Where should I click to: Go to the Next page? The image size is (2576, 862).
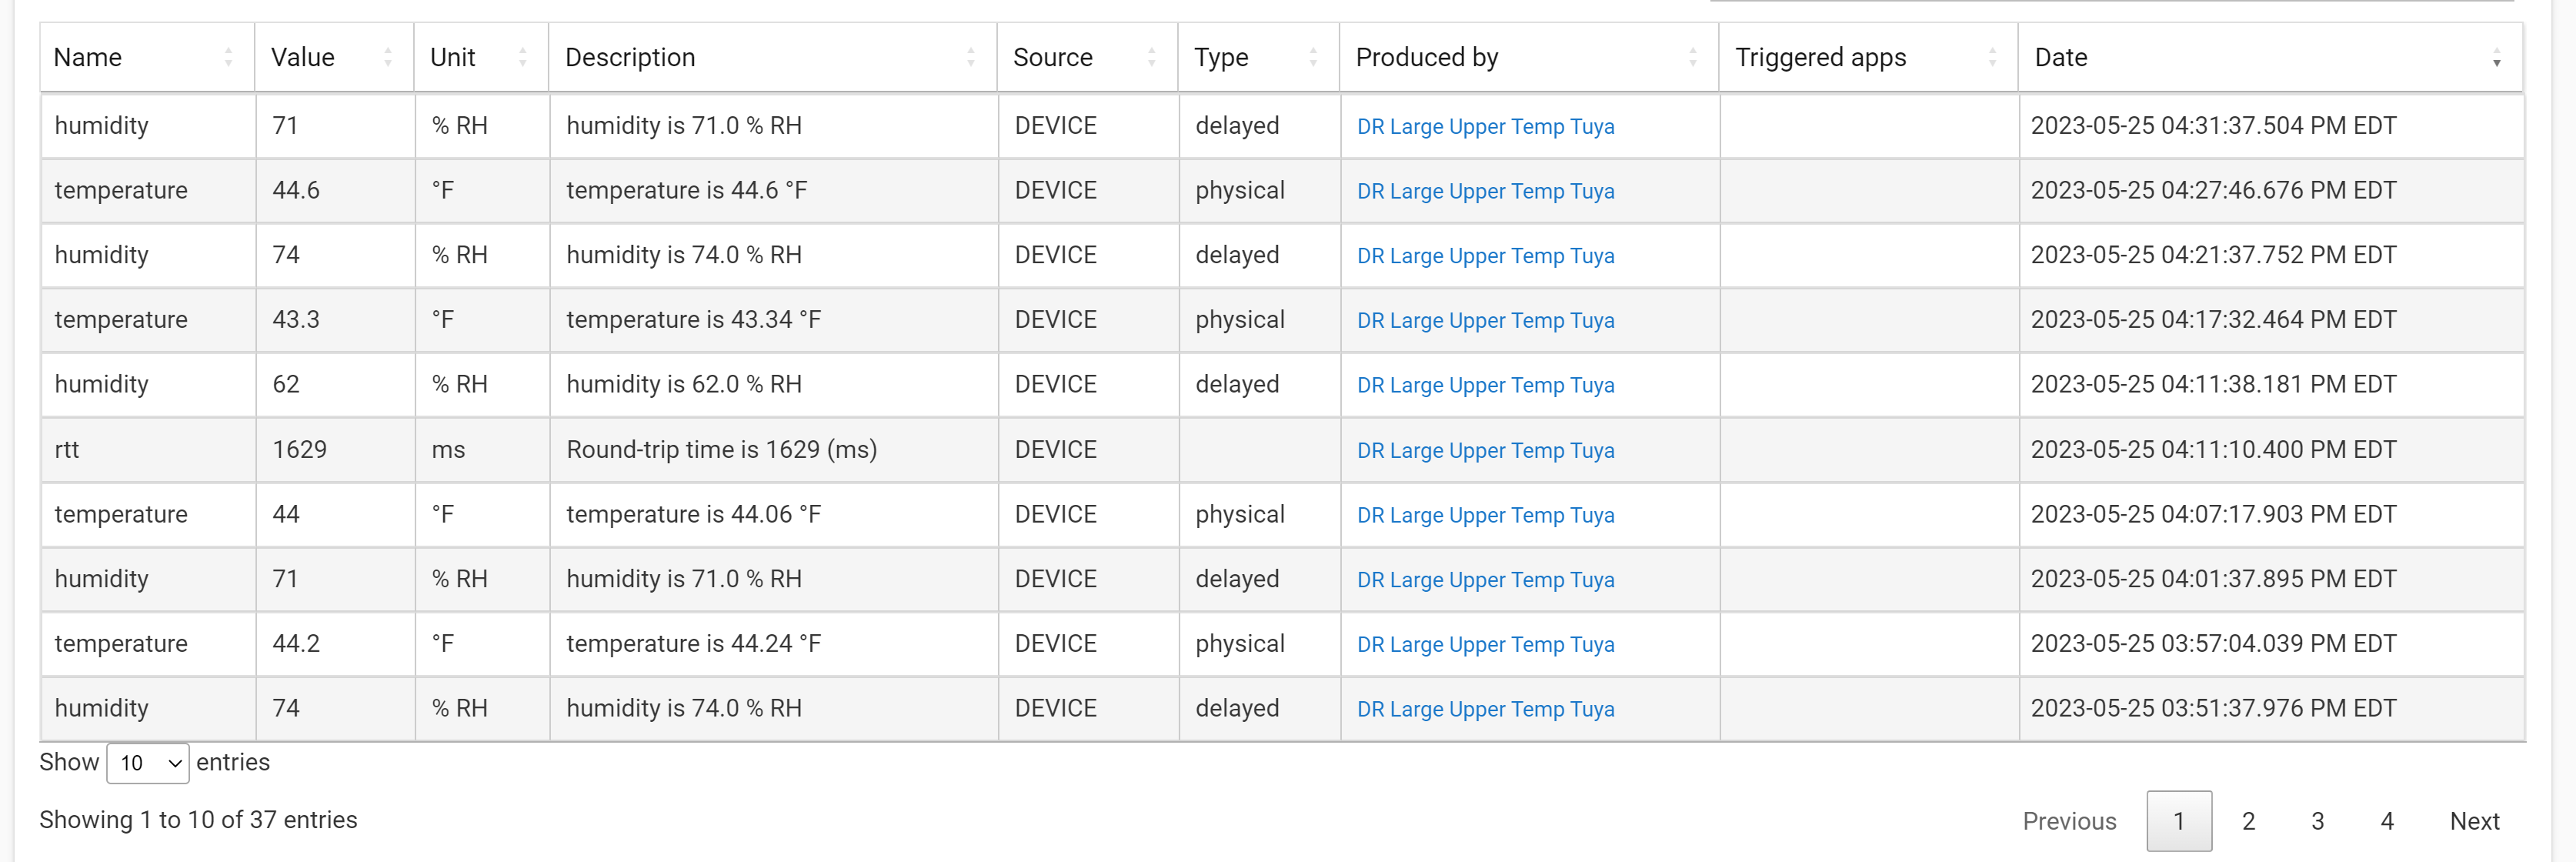[2474, 821]
